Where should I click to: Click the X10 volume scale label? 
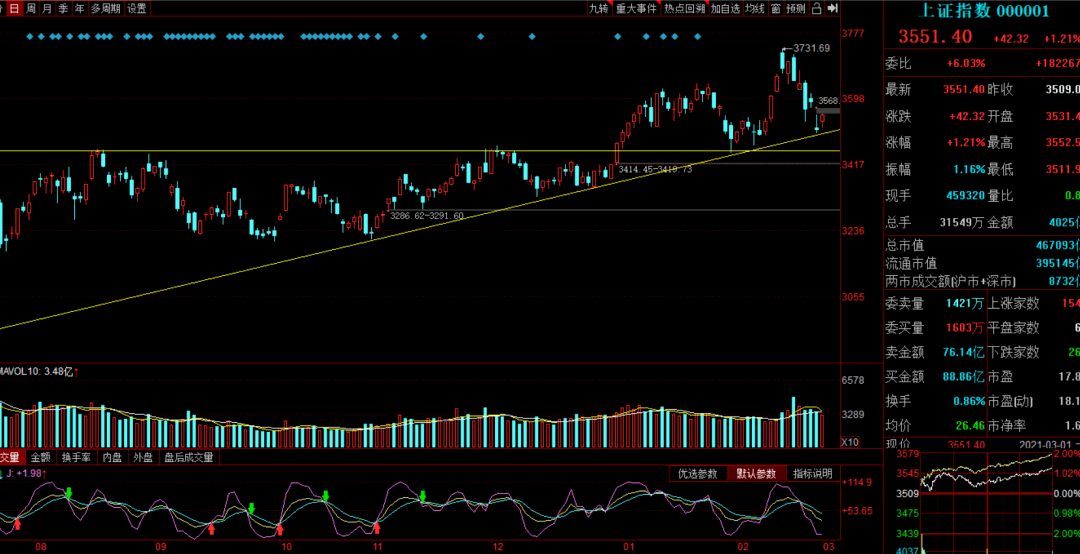click(x=850, y=442)
